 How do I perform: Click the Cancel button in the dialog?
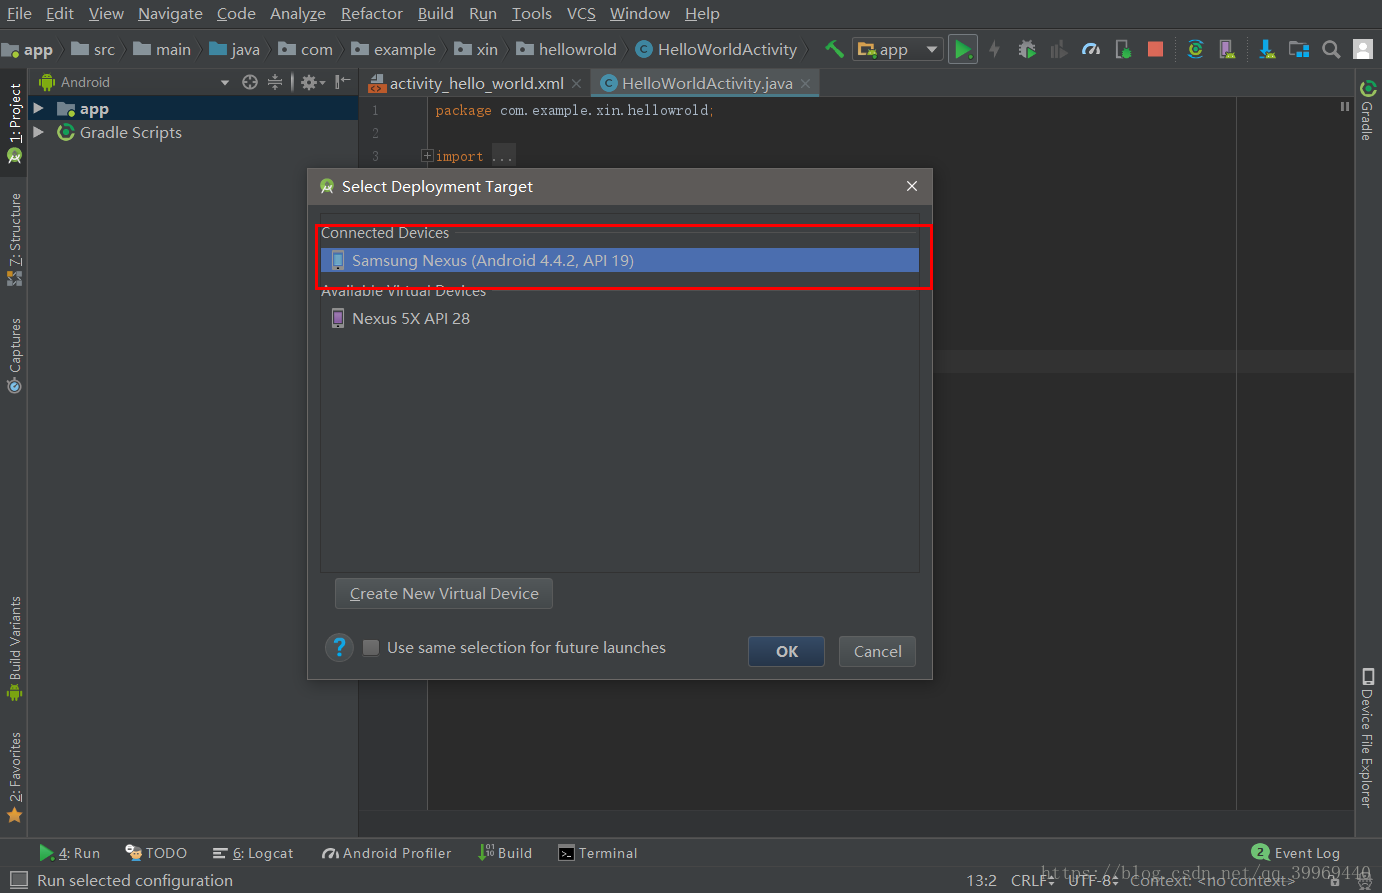(x=877, y=651)
